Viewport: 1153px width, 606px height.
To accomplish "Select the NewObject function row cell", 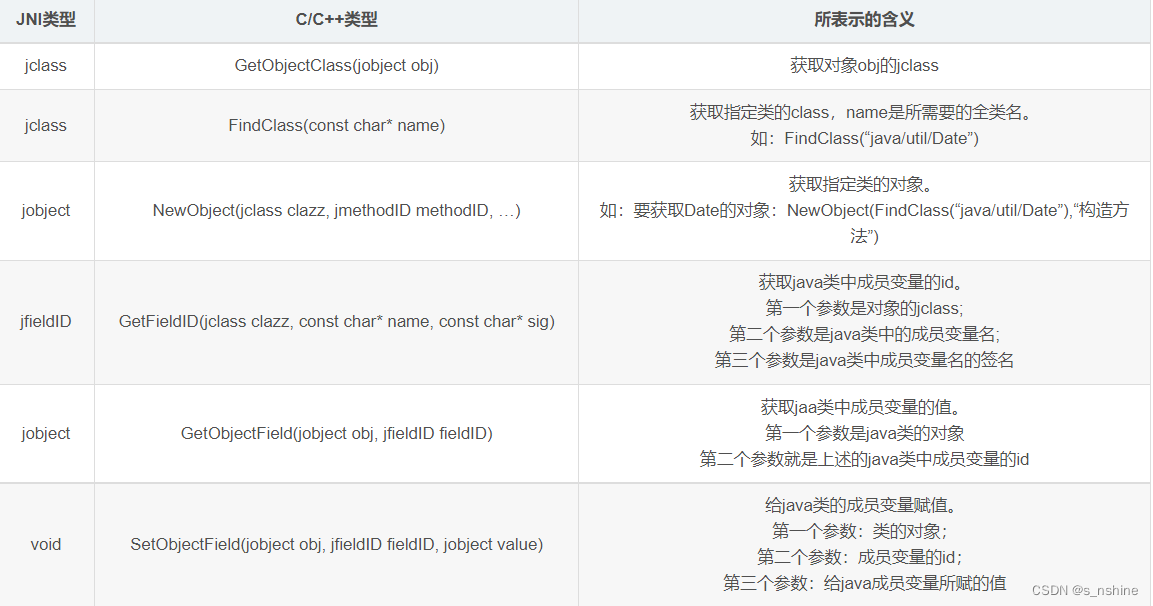I will coord(335,210).
